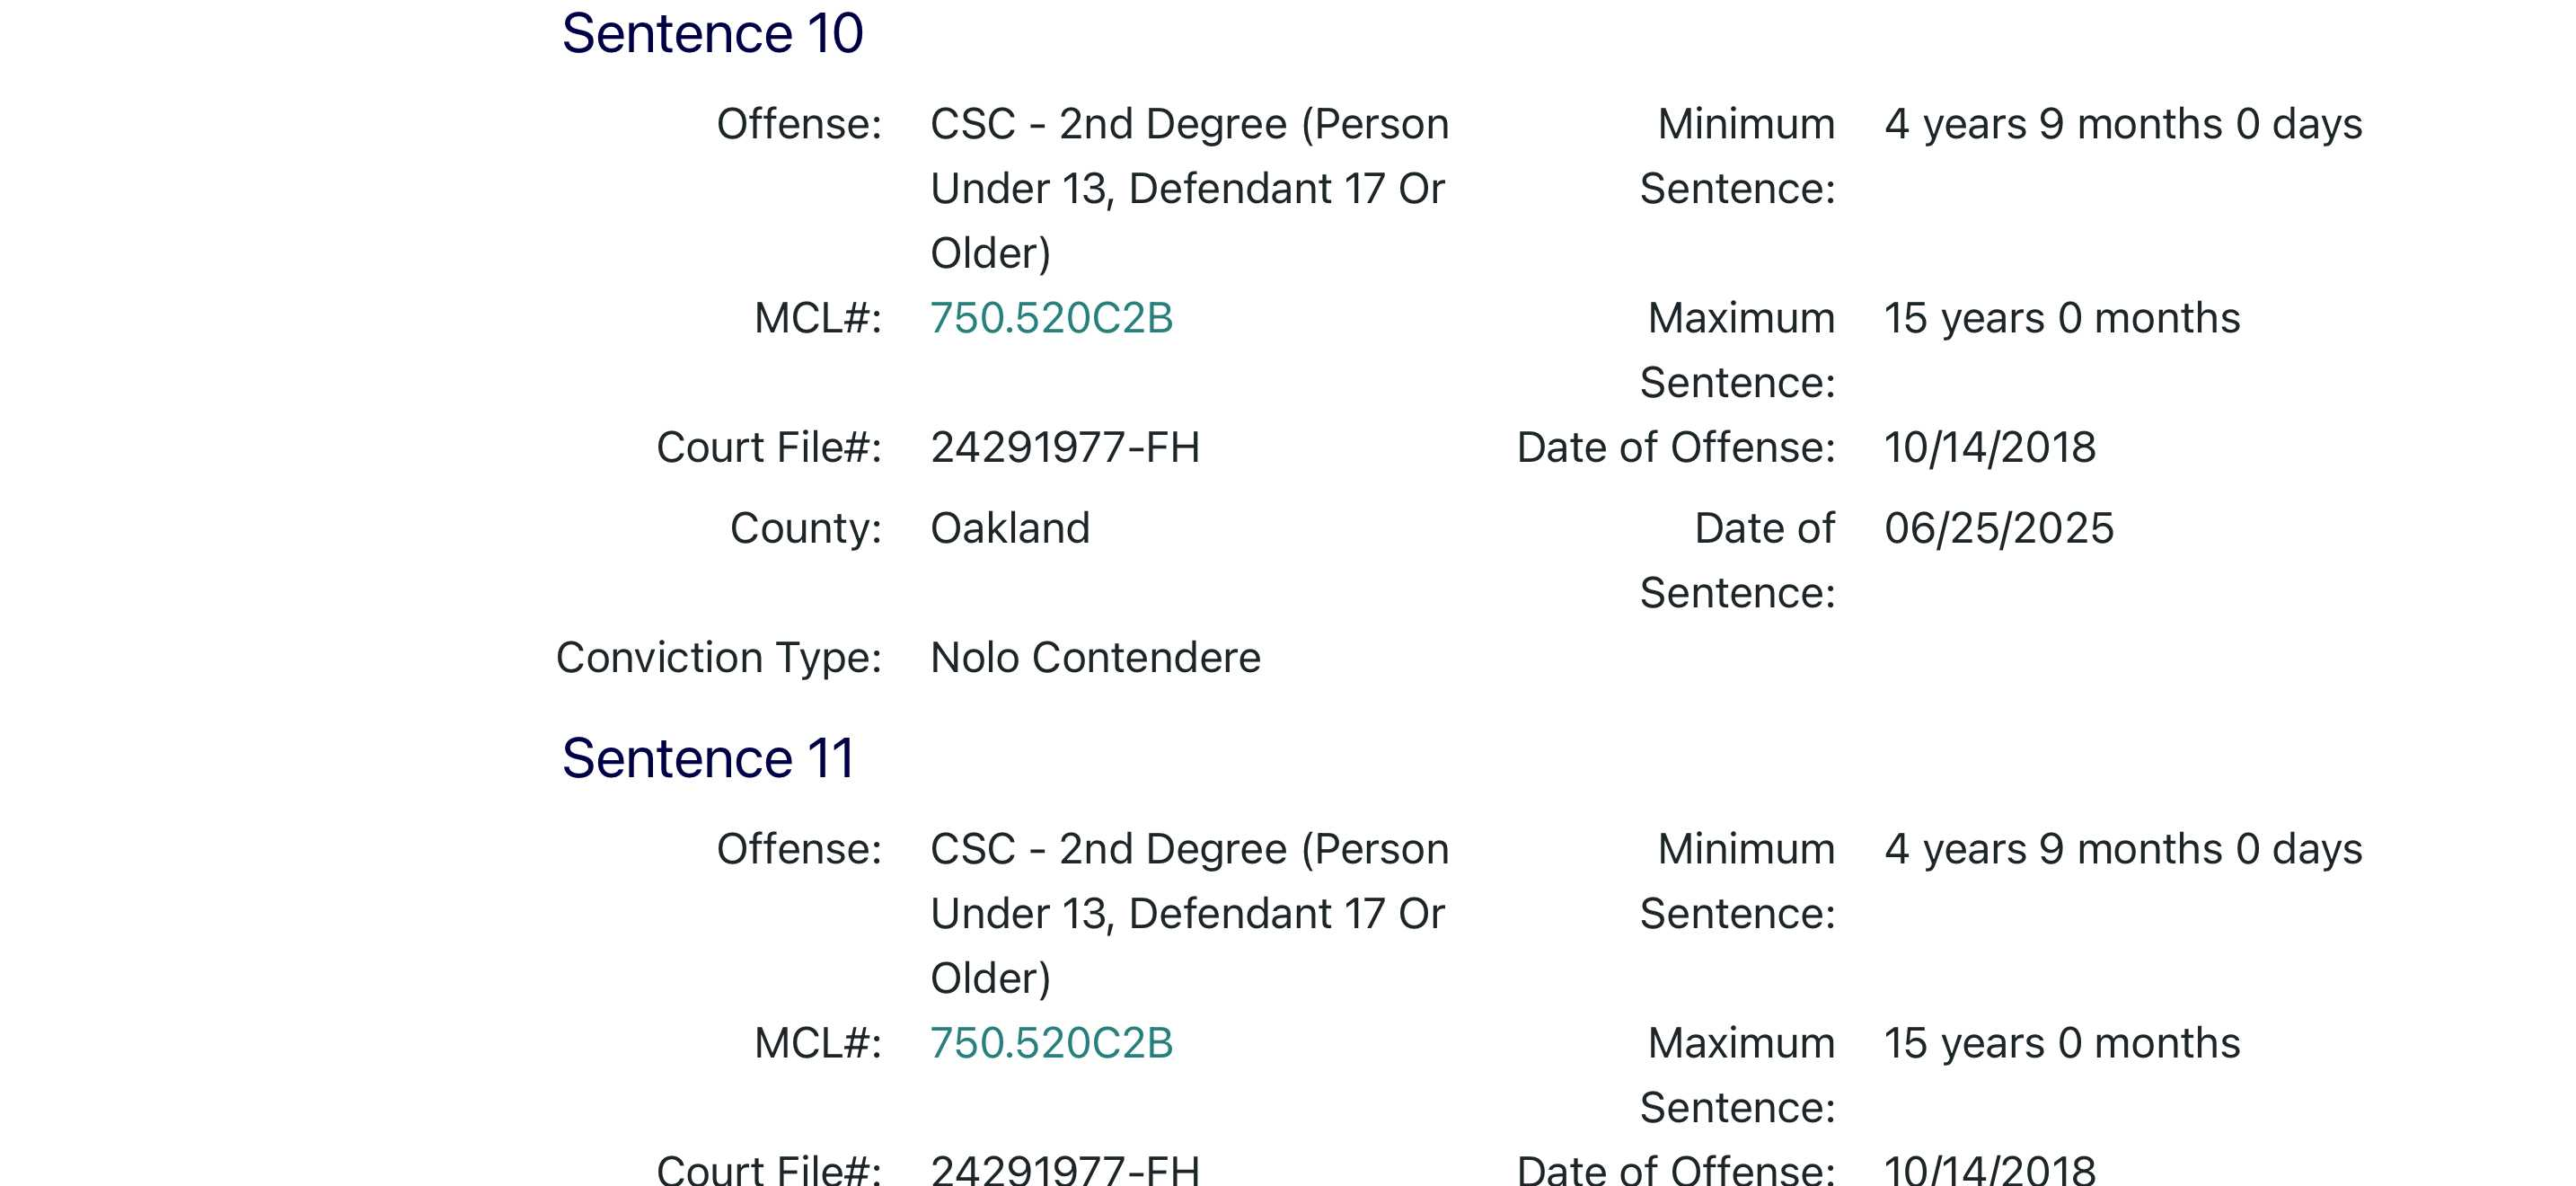Click the date of sentence 06/25/2025
Image resolution: width=2576 pixels, height=1186 pixels.
click(1999, 528)
